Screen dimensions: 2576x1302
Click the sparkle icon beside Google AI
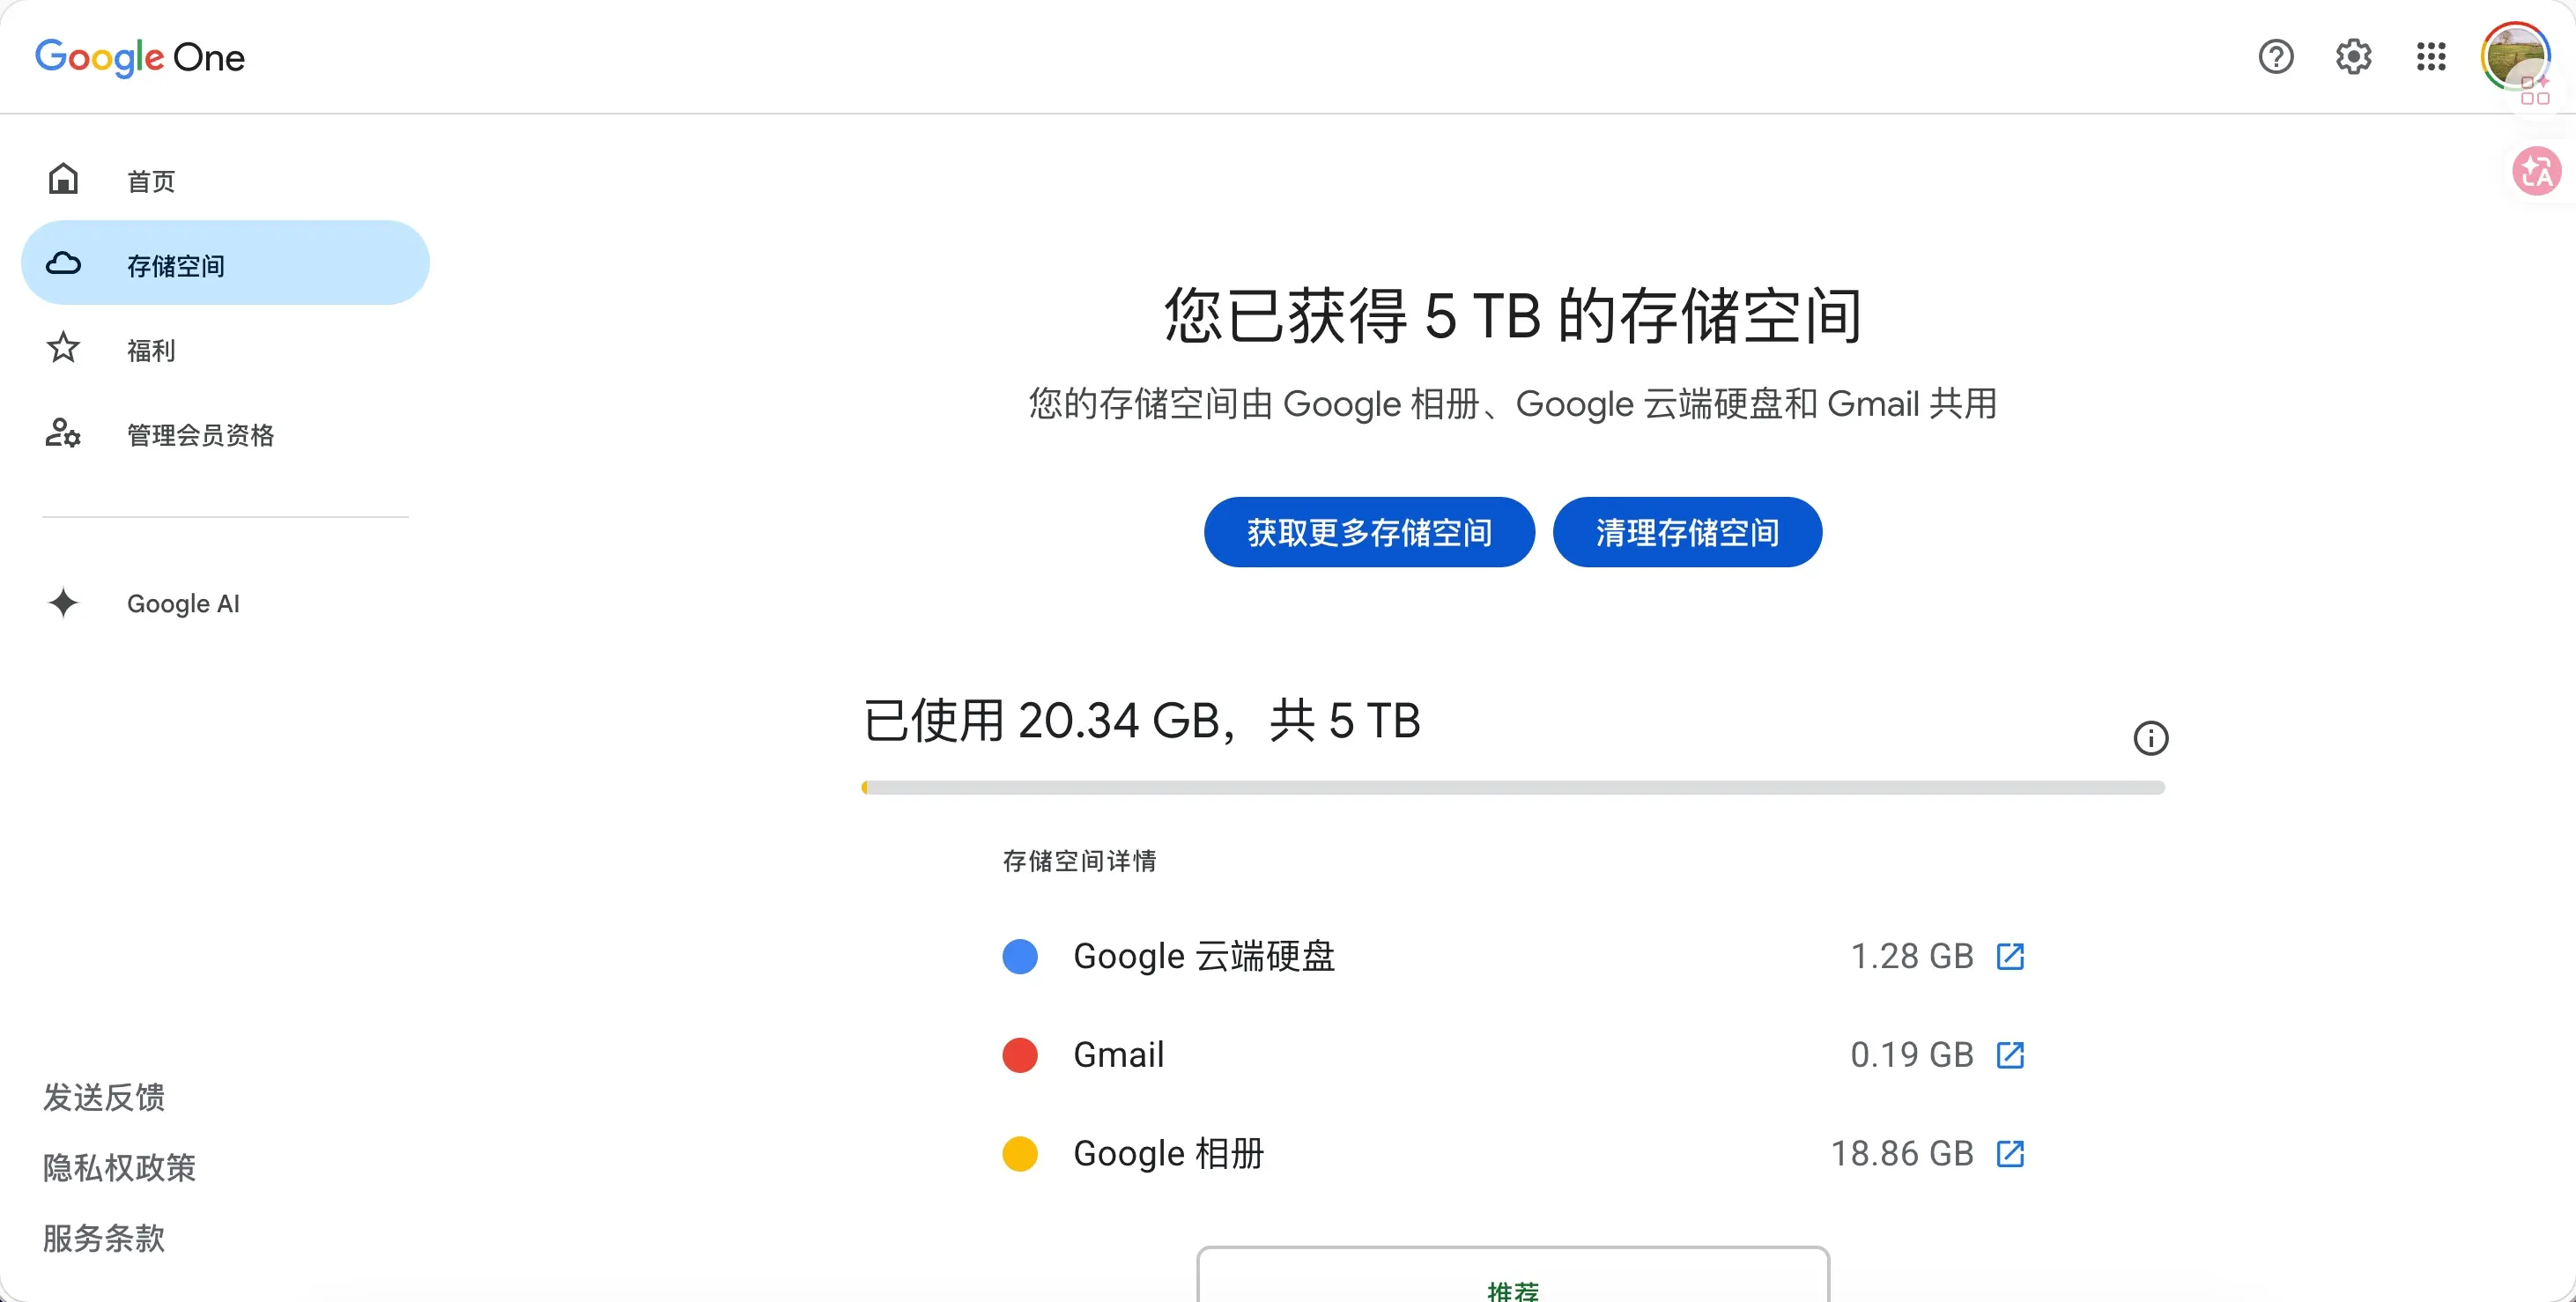(63, 603)
